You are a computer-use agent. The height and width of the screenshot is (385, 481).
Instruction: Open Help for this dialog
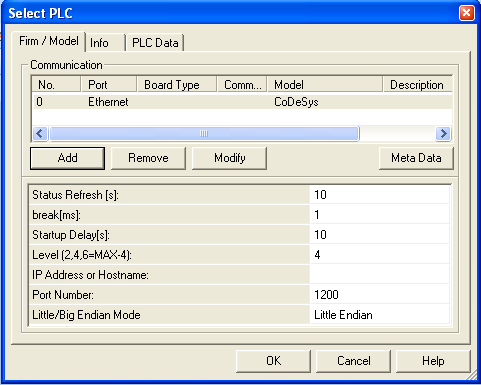(x=433, y=361)
